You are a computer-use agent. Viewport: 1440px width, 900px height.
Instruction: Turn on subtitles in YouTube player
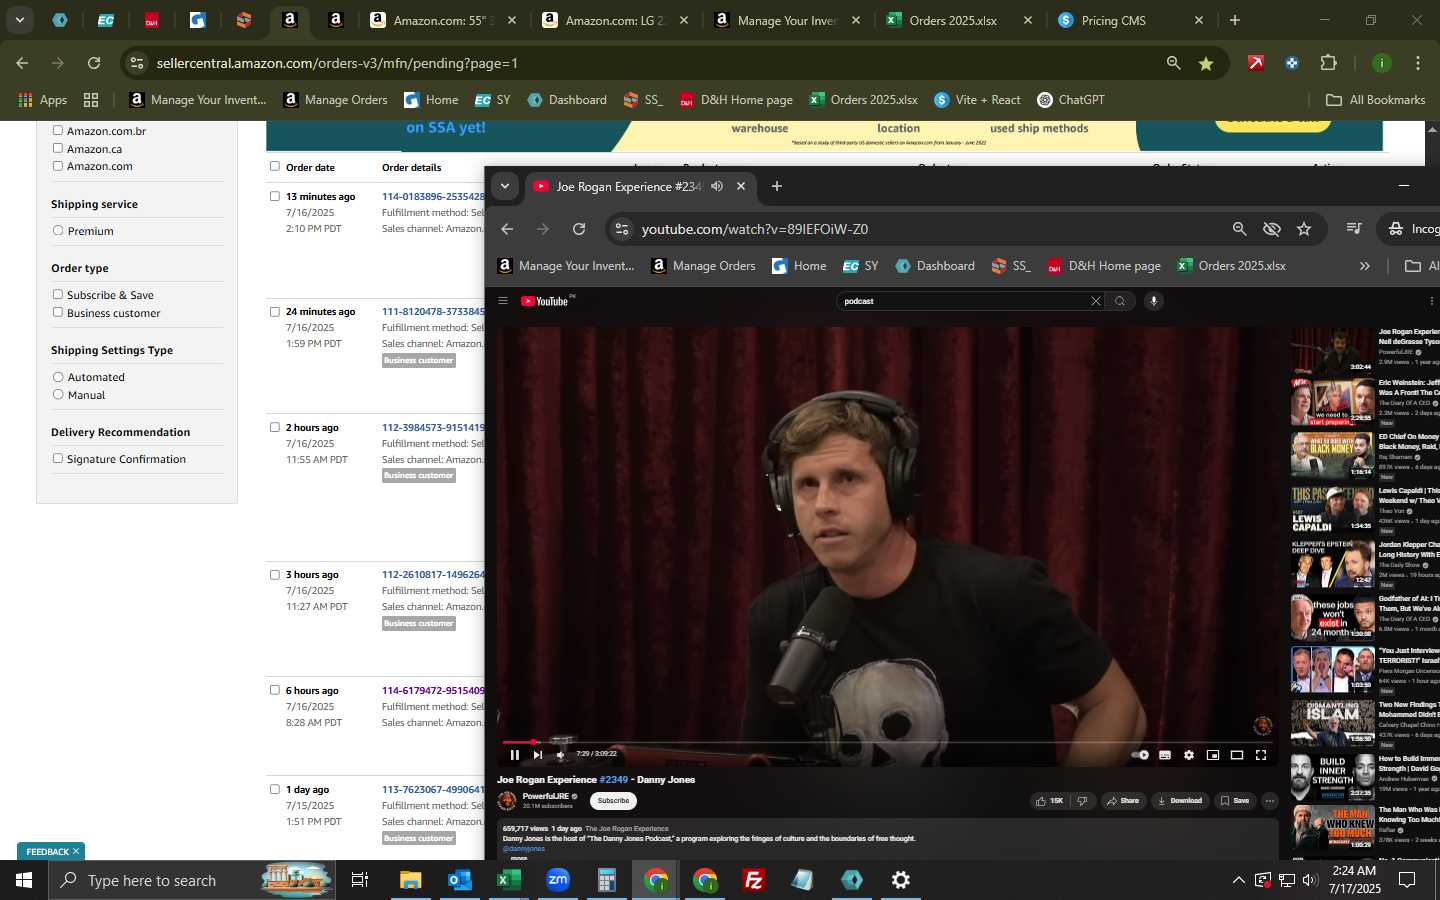click(1165, 755)
